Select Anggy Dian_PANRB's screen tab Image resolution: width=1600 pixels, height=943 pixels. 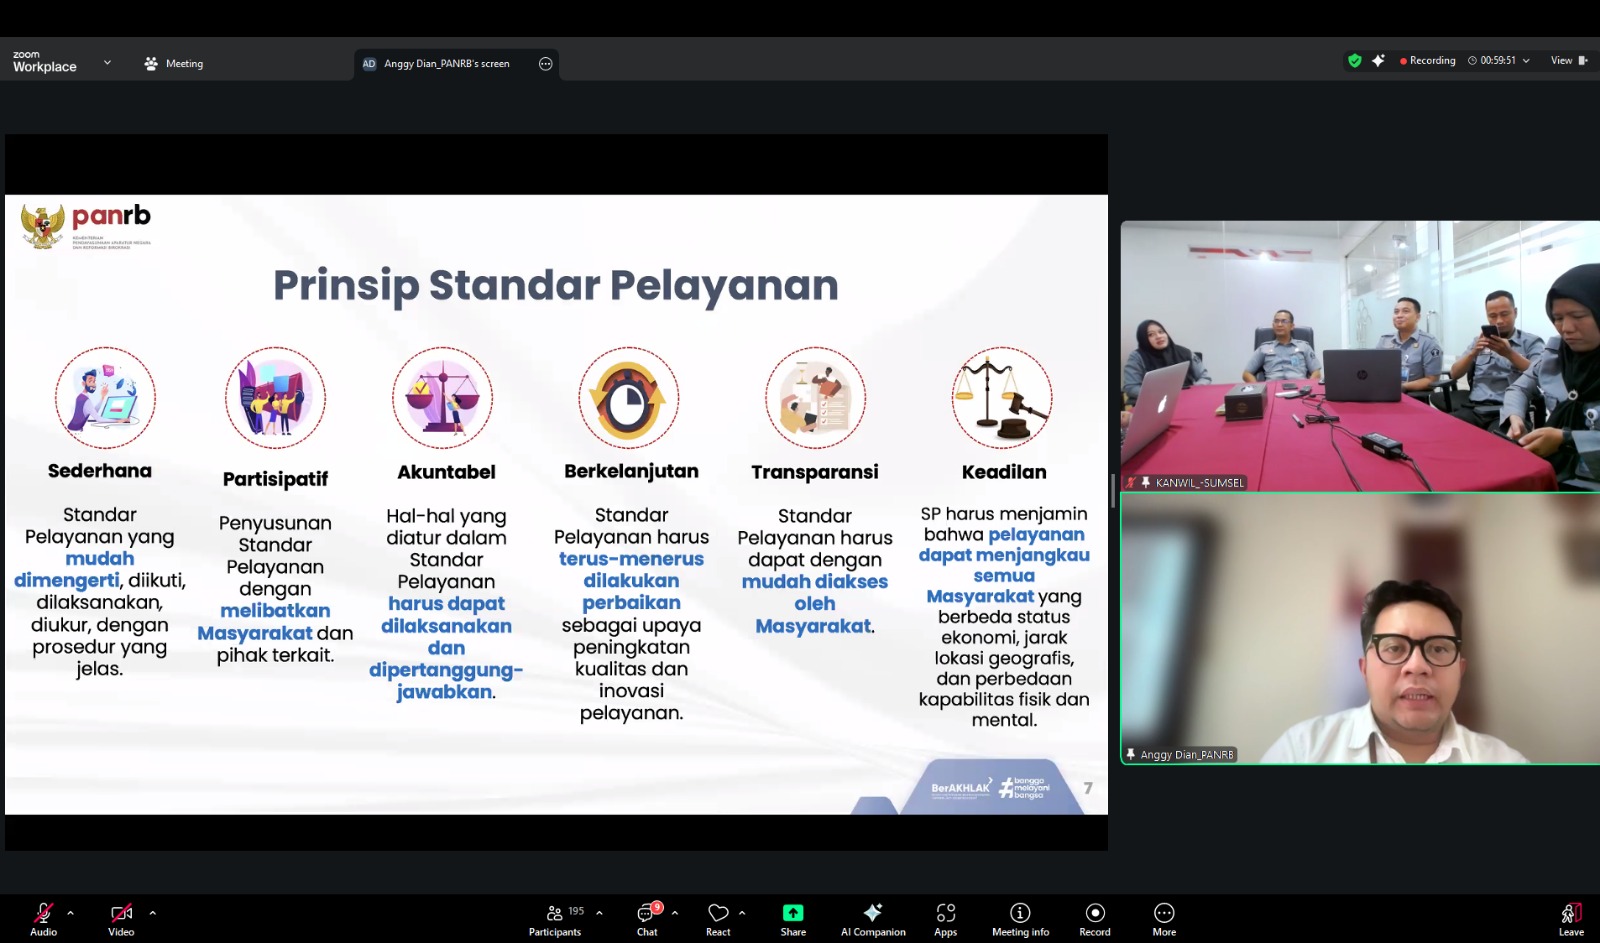(445, 63)
